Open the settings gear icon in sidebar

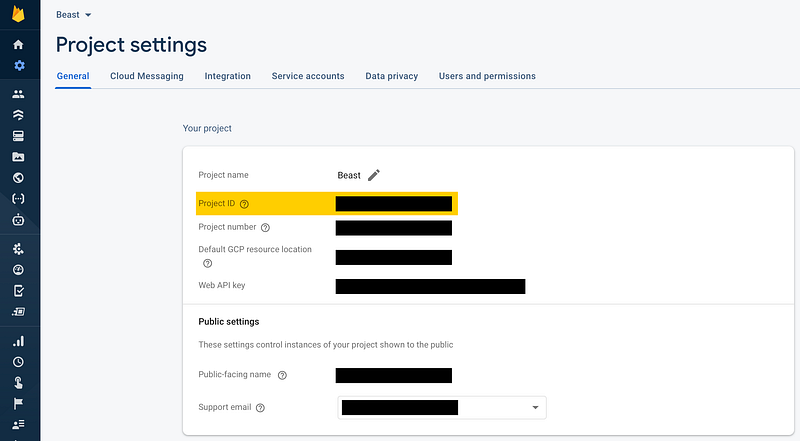tap(19, 65)
